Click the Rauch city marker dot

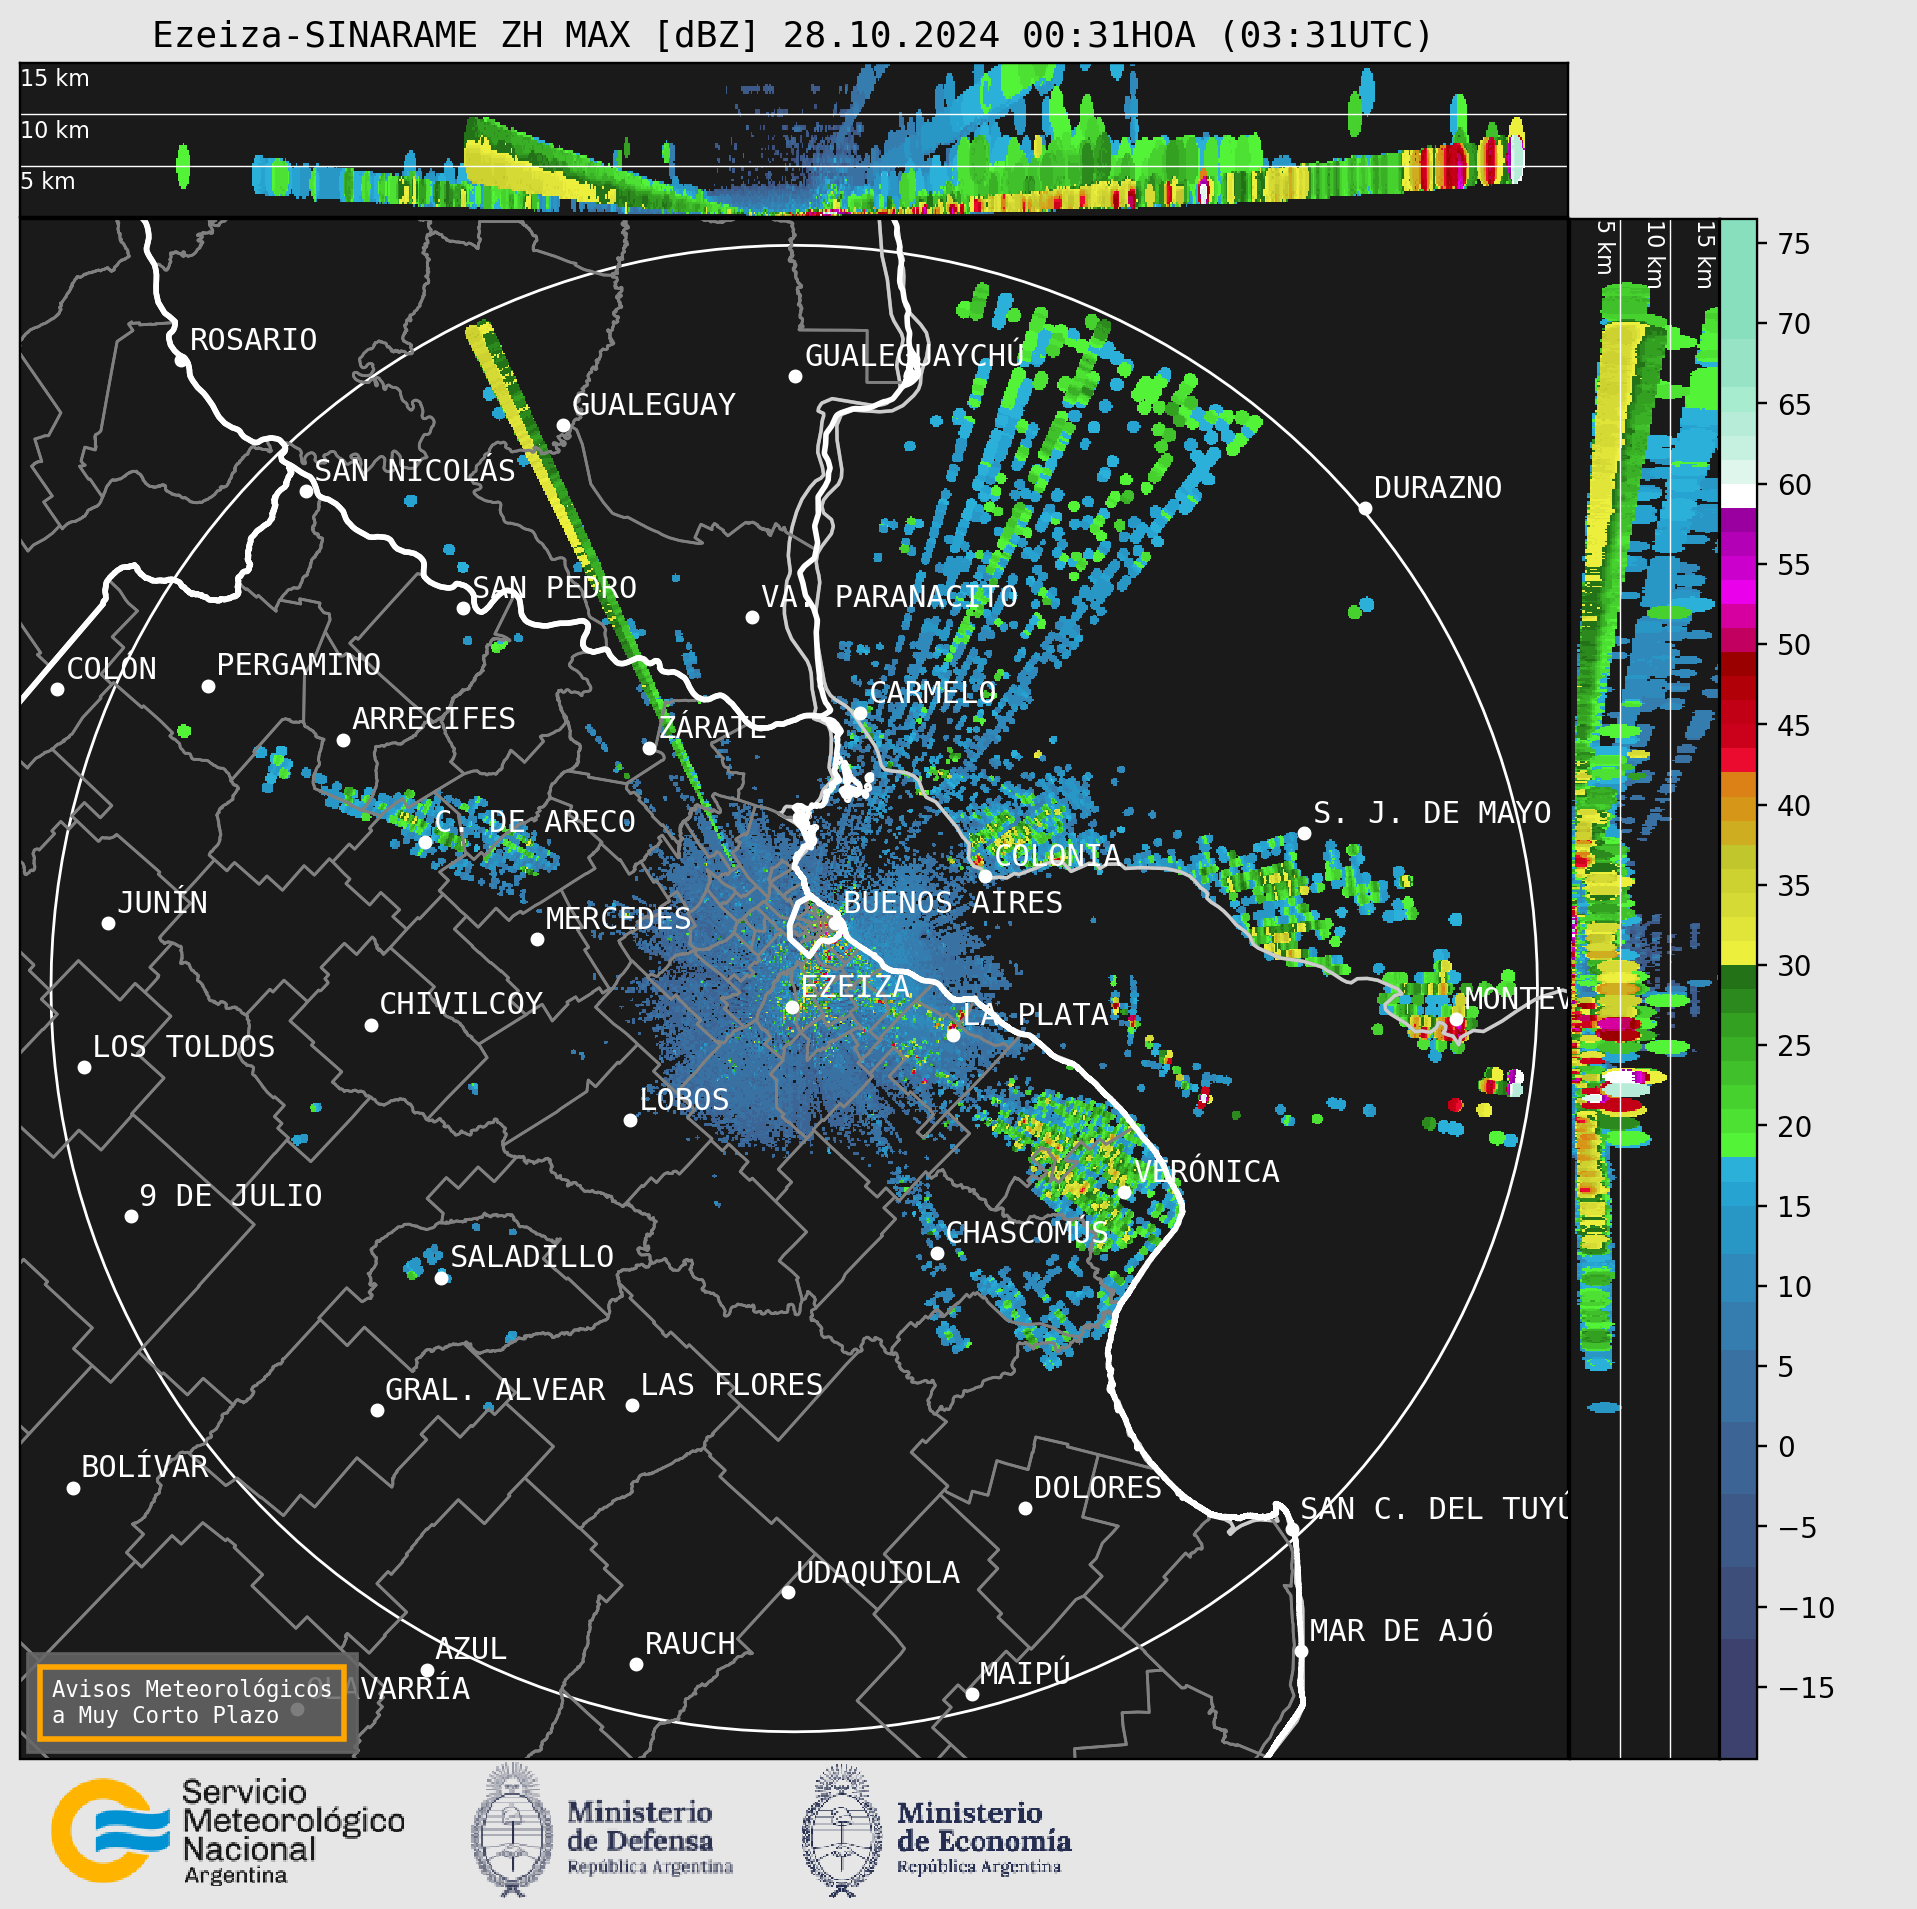click(636, 1664)
